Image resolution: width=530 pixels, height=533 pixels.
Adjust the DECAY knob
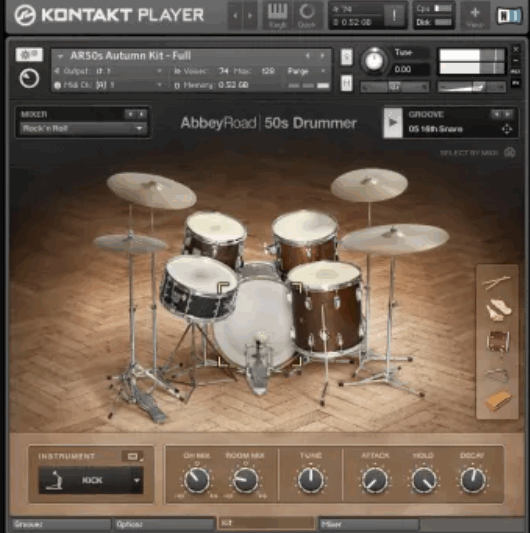click(x=473, y=480)
